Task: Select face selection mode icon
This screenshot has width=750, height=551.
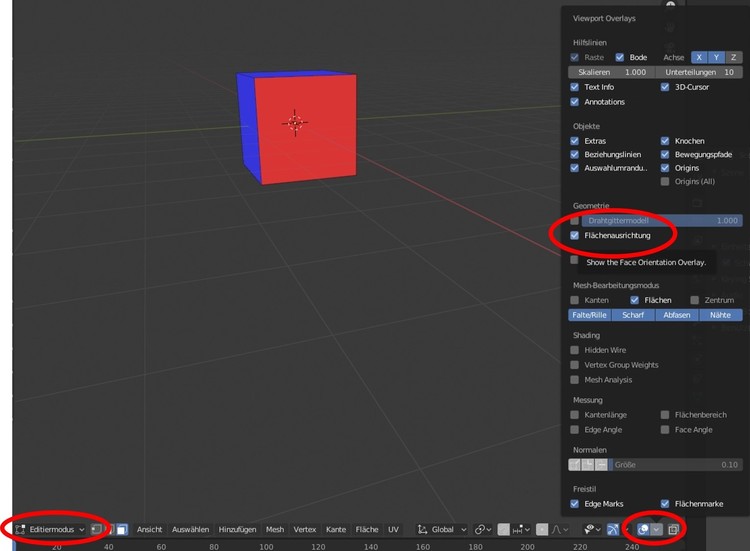Action: click(121, 529)
